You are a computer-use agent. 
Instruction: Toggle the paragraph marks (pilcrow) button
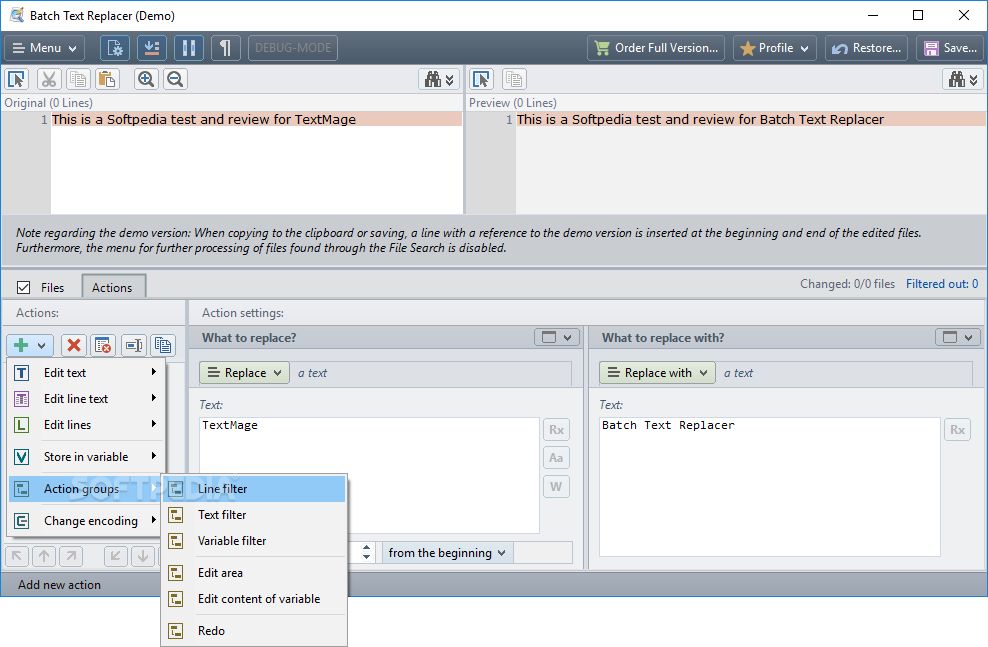pyautogui.click(x=226, y=48)
